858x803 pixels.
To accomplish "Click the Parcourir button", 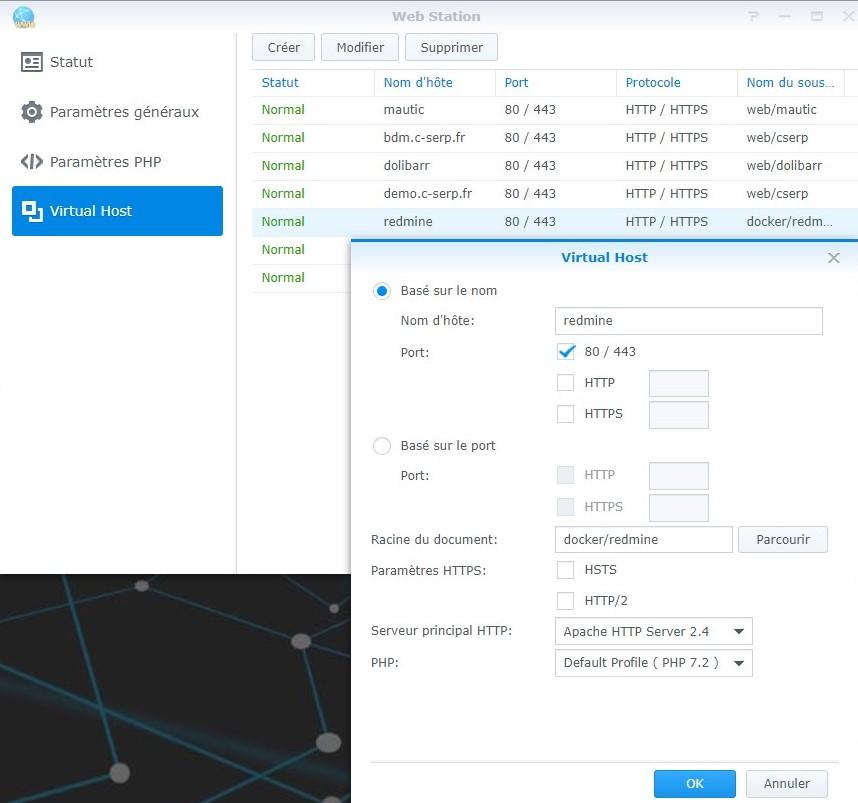I will [x=782, y=539].
